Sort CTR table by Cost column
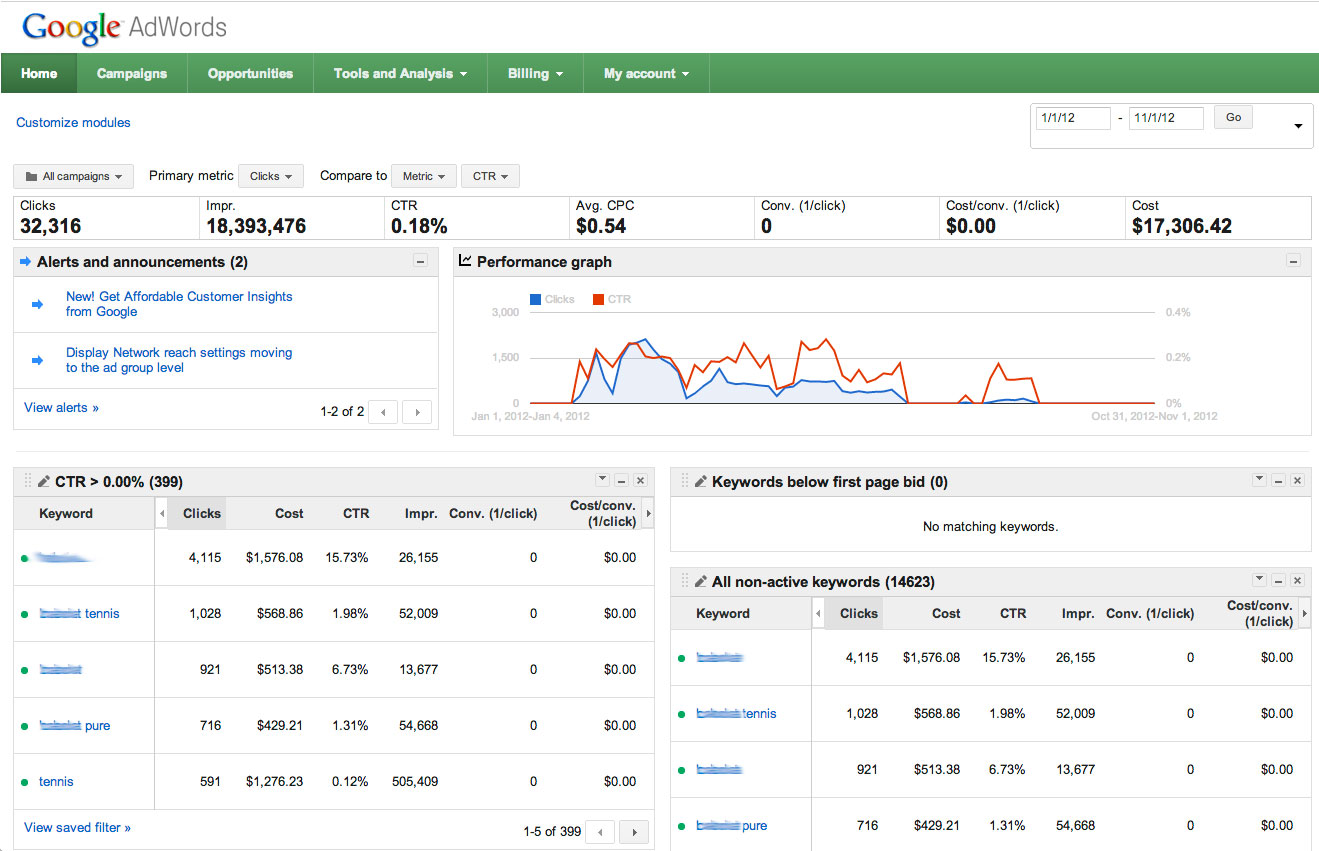Image resolution: width=1319 pixels, height=851 pixels. pyautogui.click(x=289, y=513)
